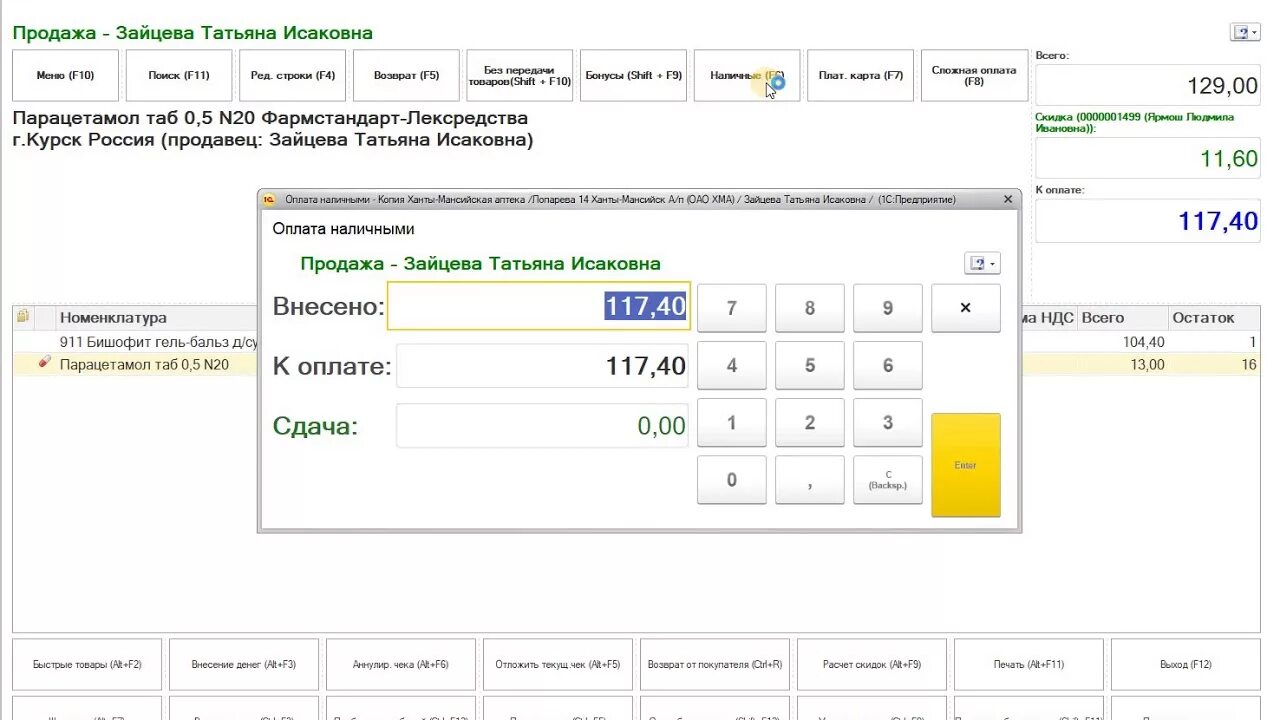Click Выход (F12) button

pyautogui.click(x=1186, y=665)
